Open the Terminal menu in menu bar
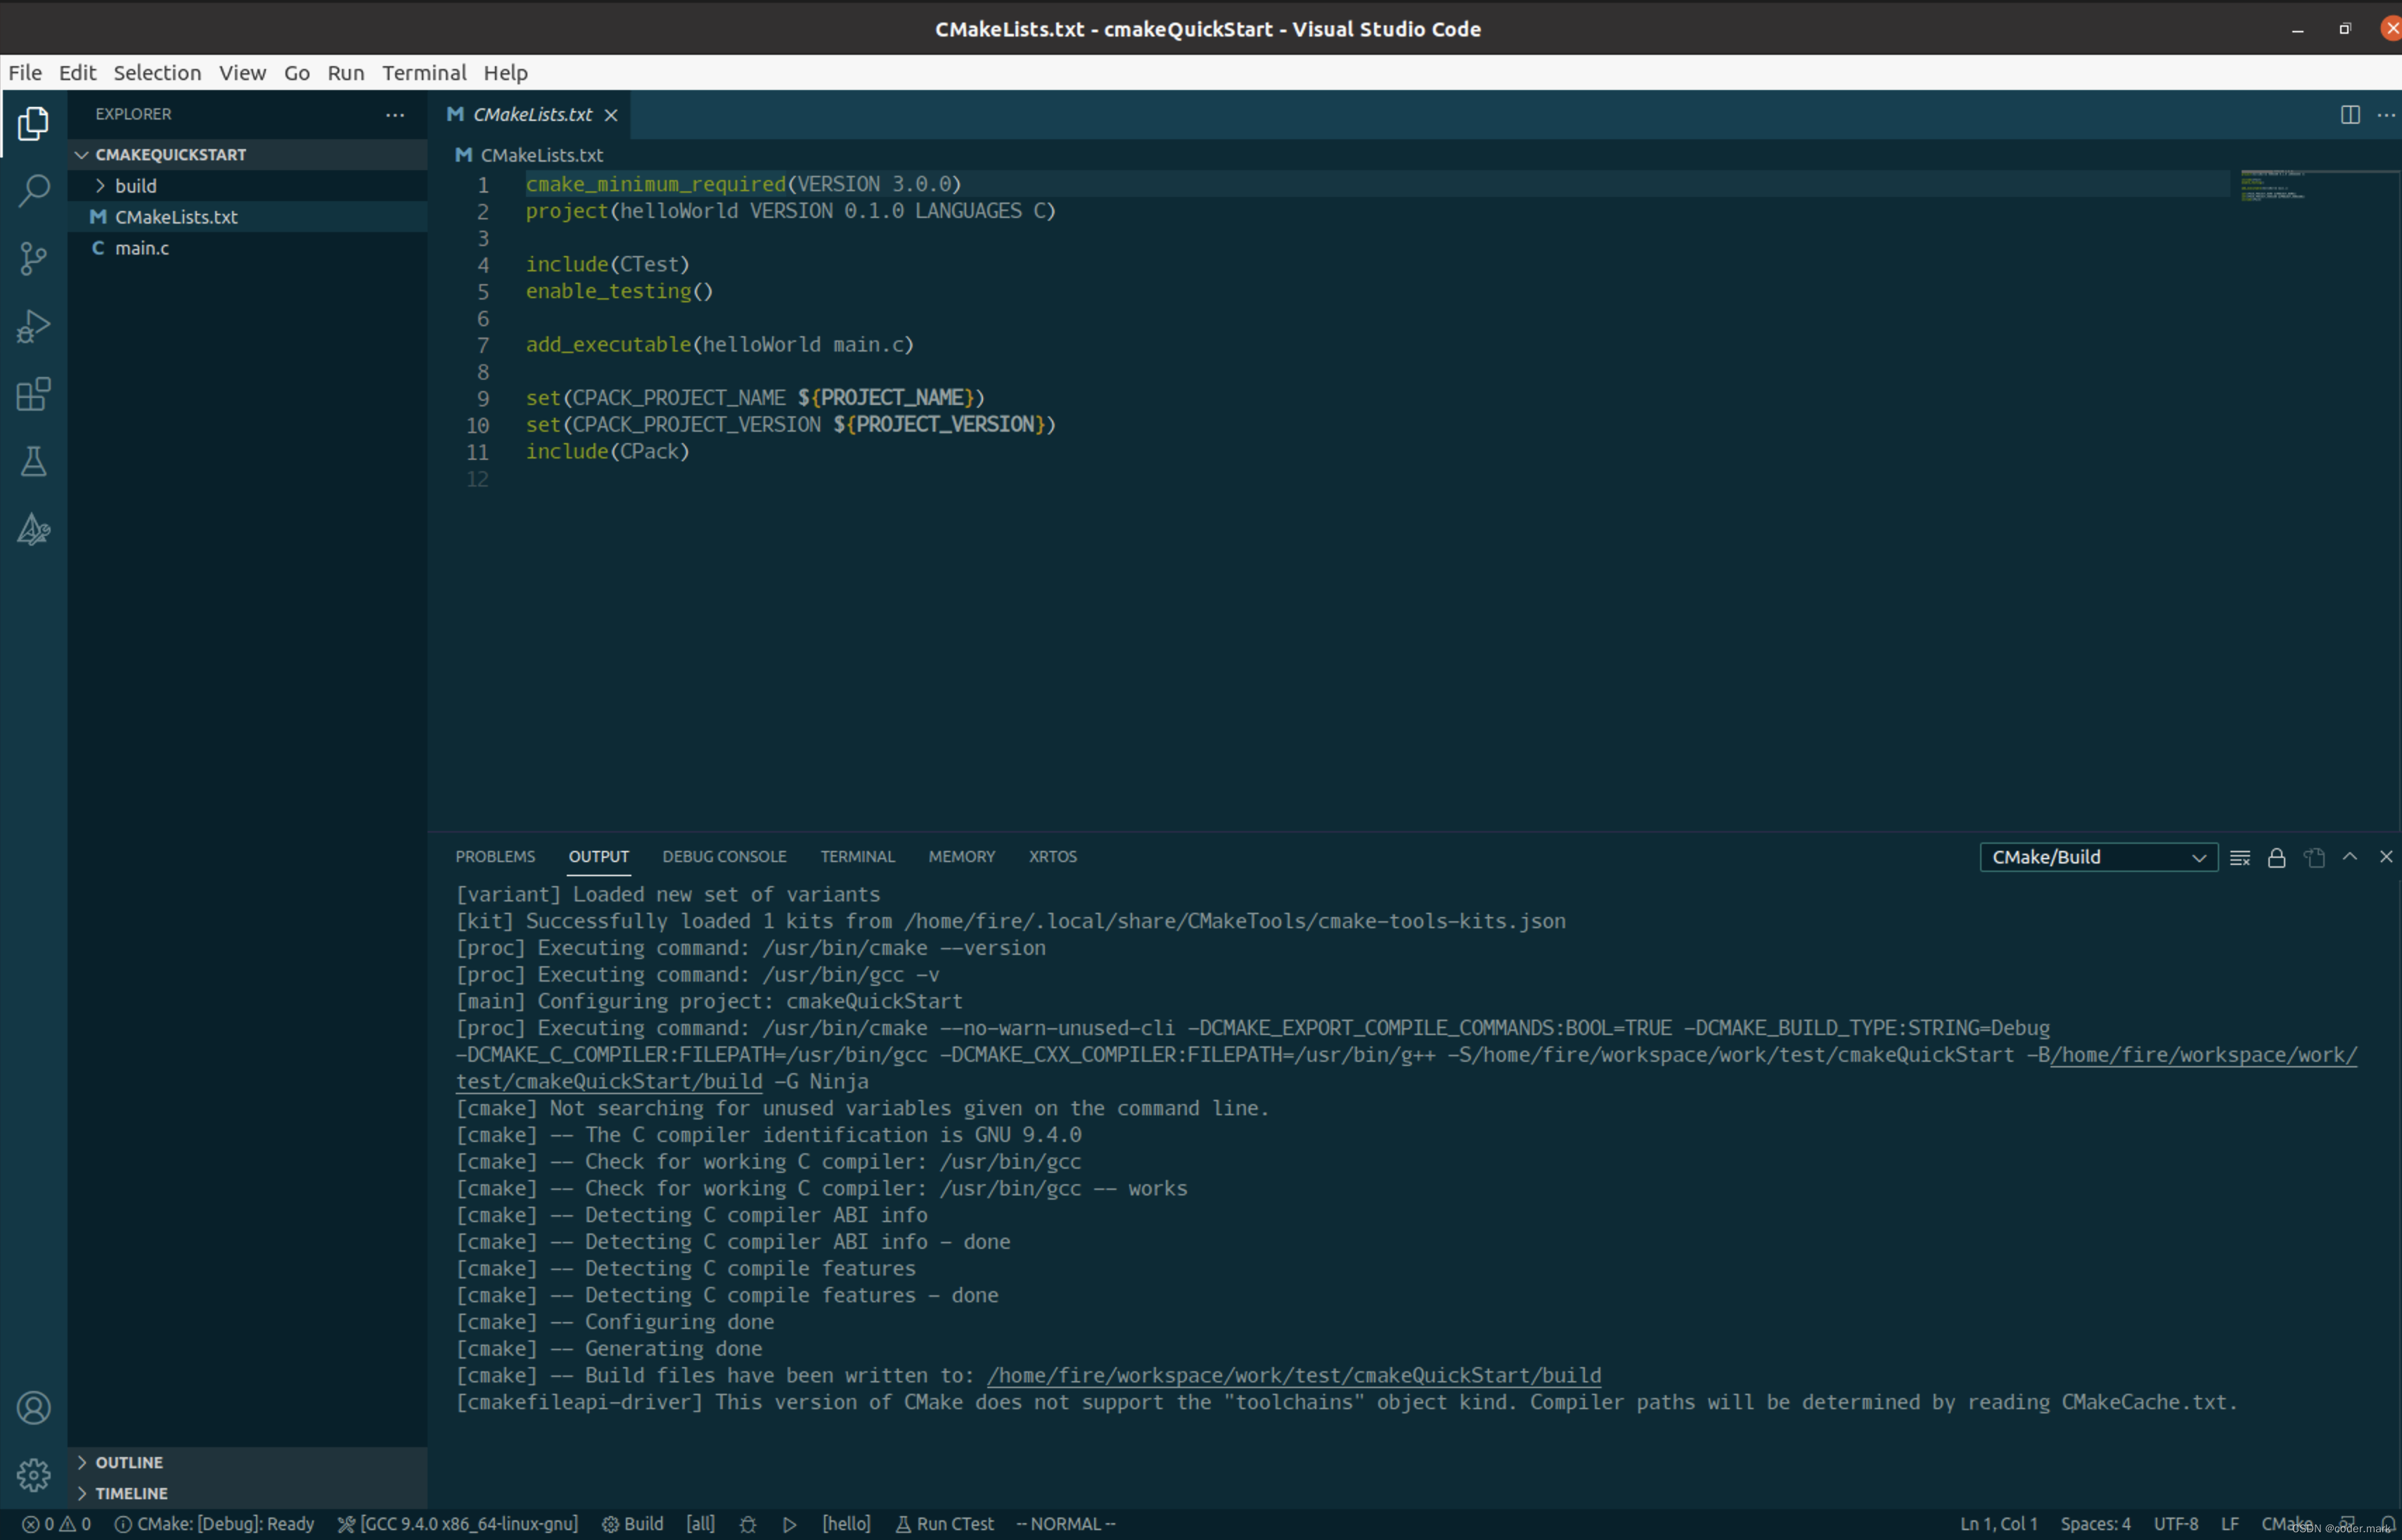The width and height of the screenshot is (2402, 1540). click(x=423, y=73)
